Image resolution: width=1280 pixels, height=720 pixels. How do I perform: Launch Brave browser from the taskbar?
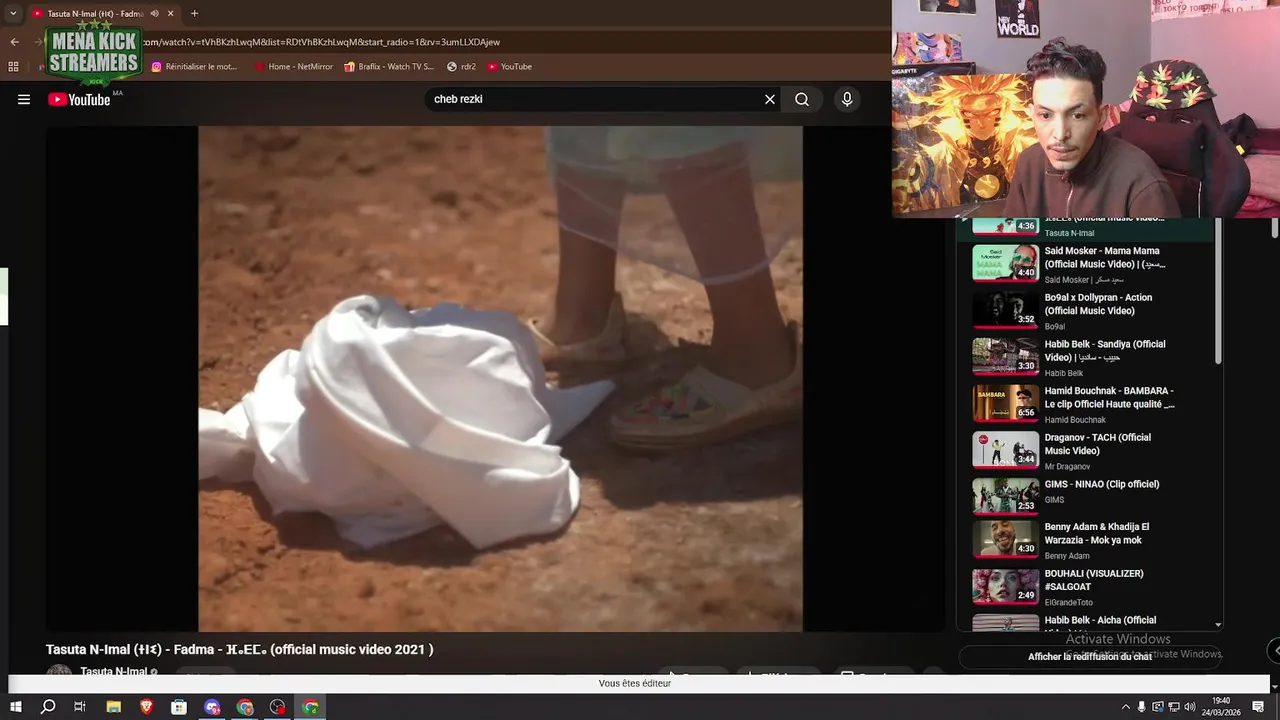(147, 707)
